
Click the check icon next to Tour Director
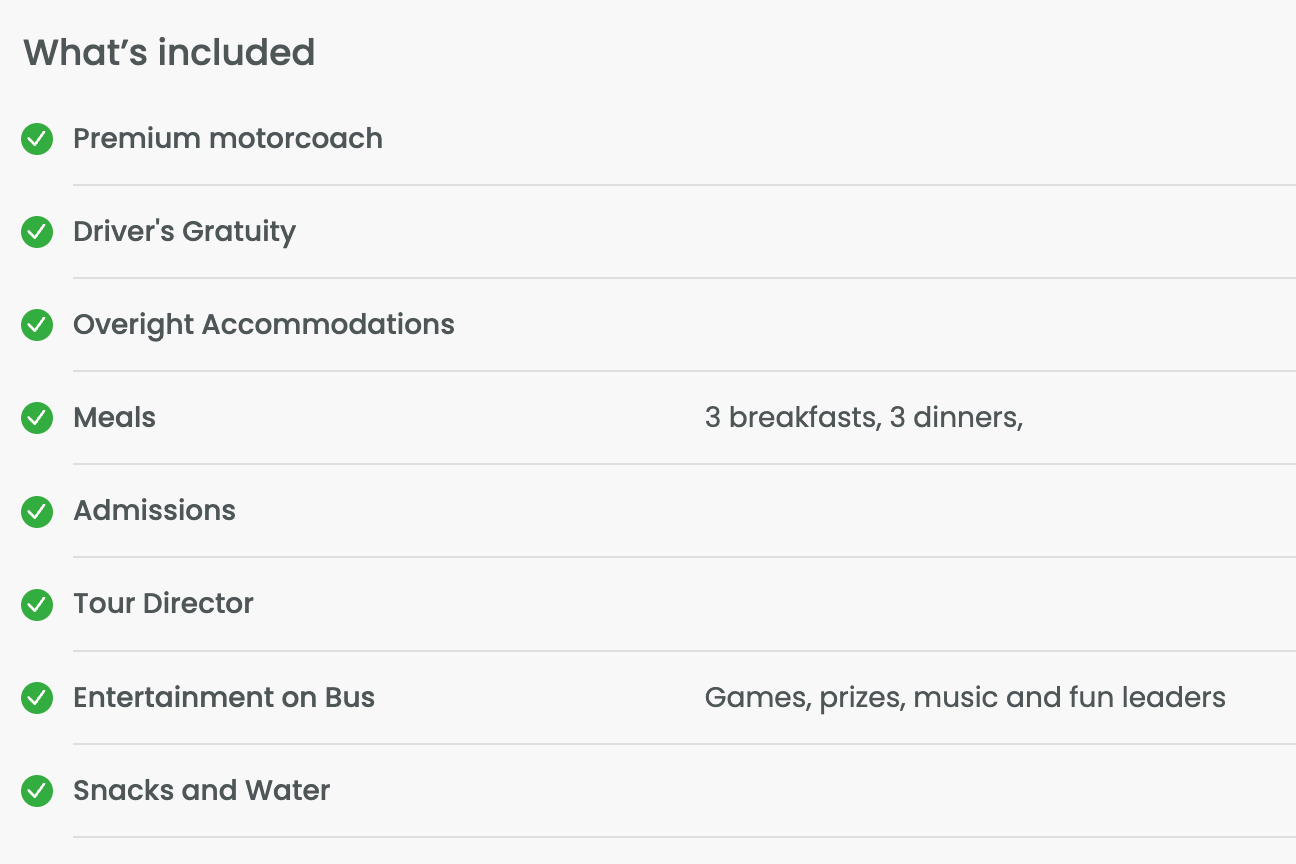click(x=37, y=604)
